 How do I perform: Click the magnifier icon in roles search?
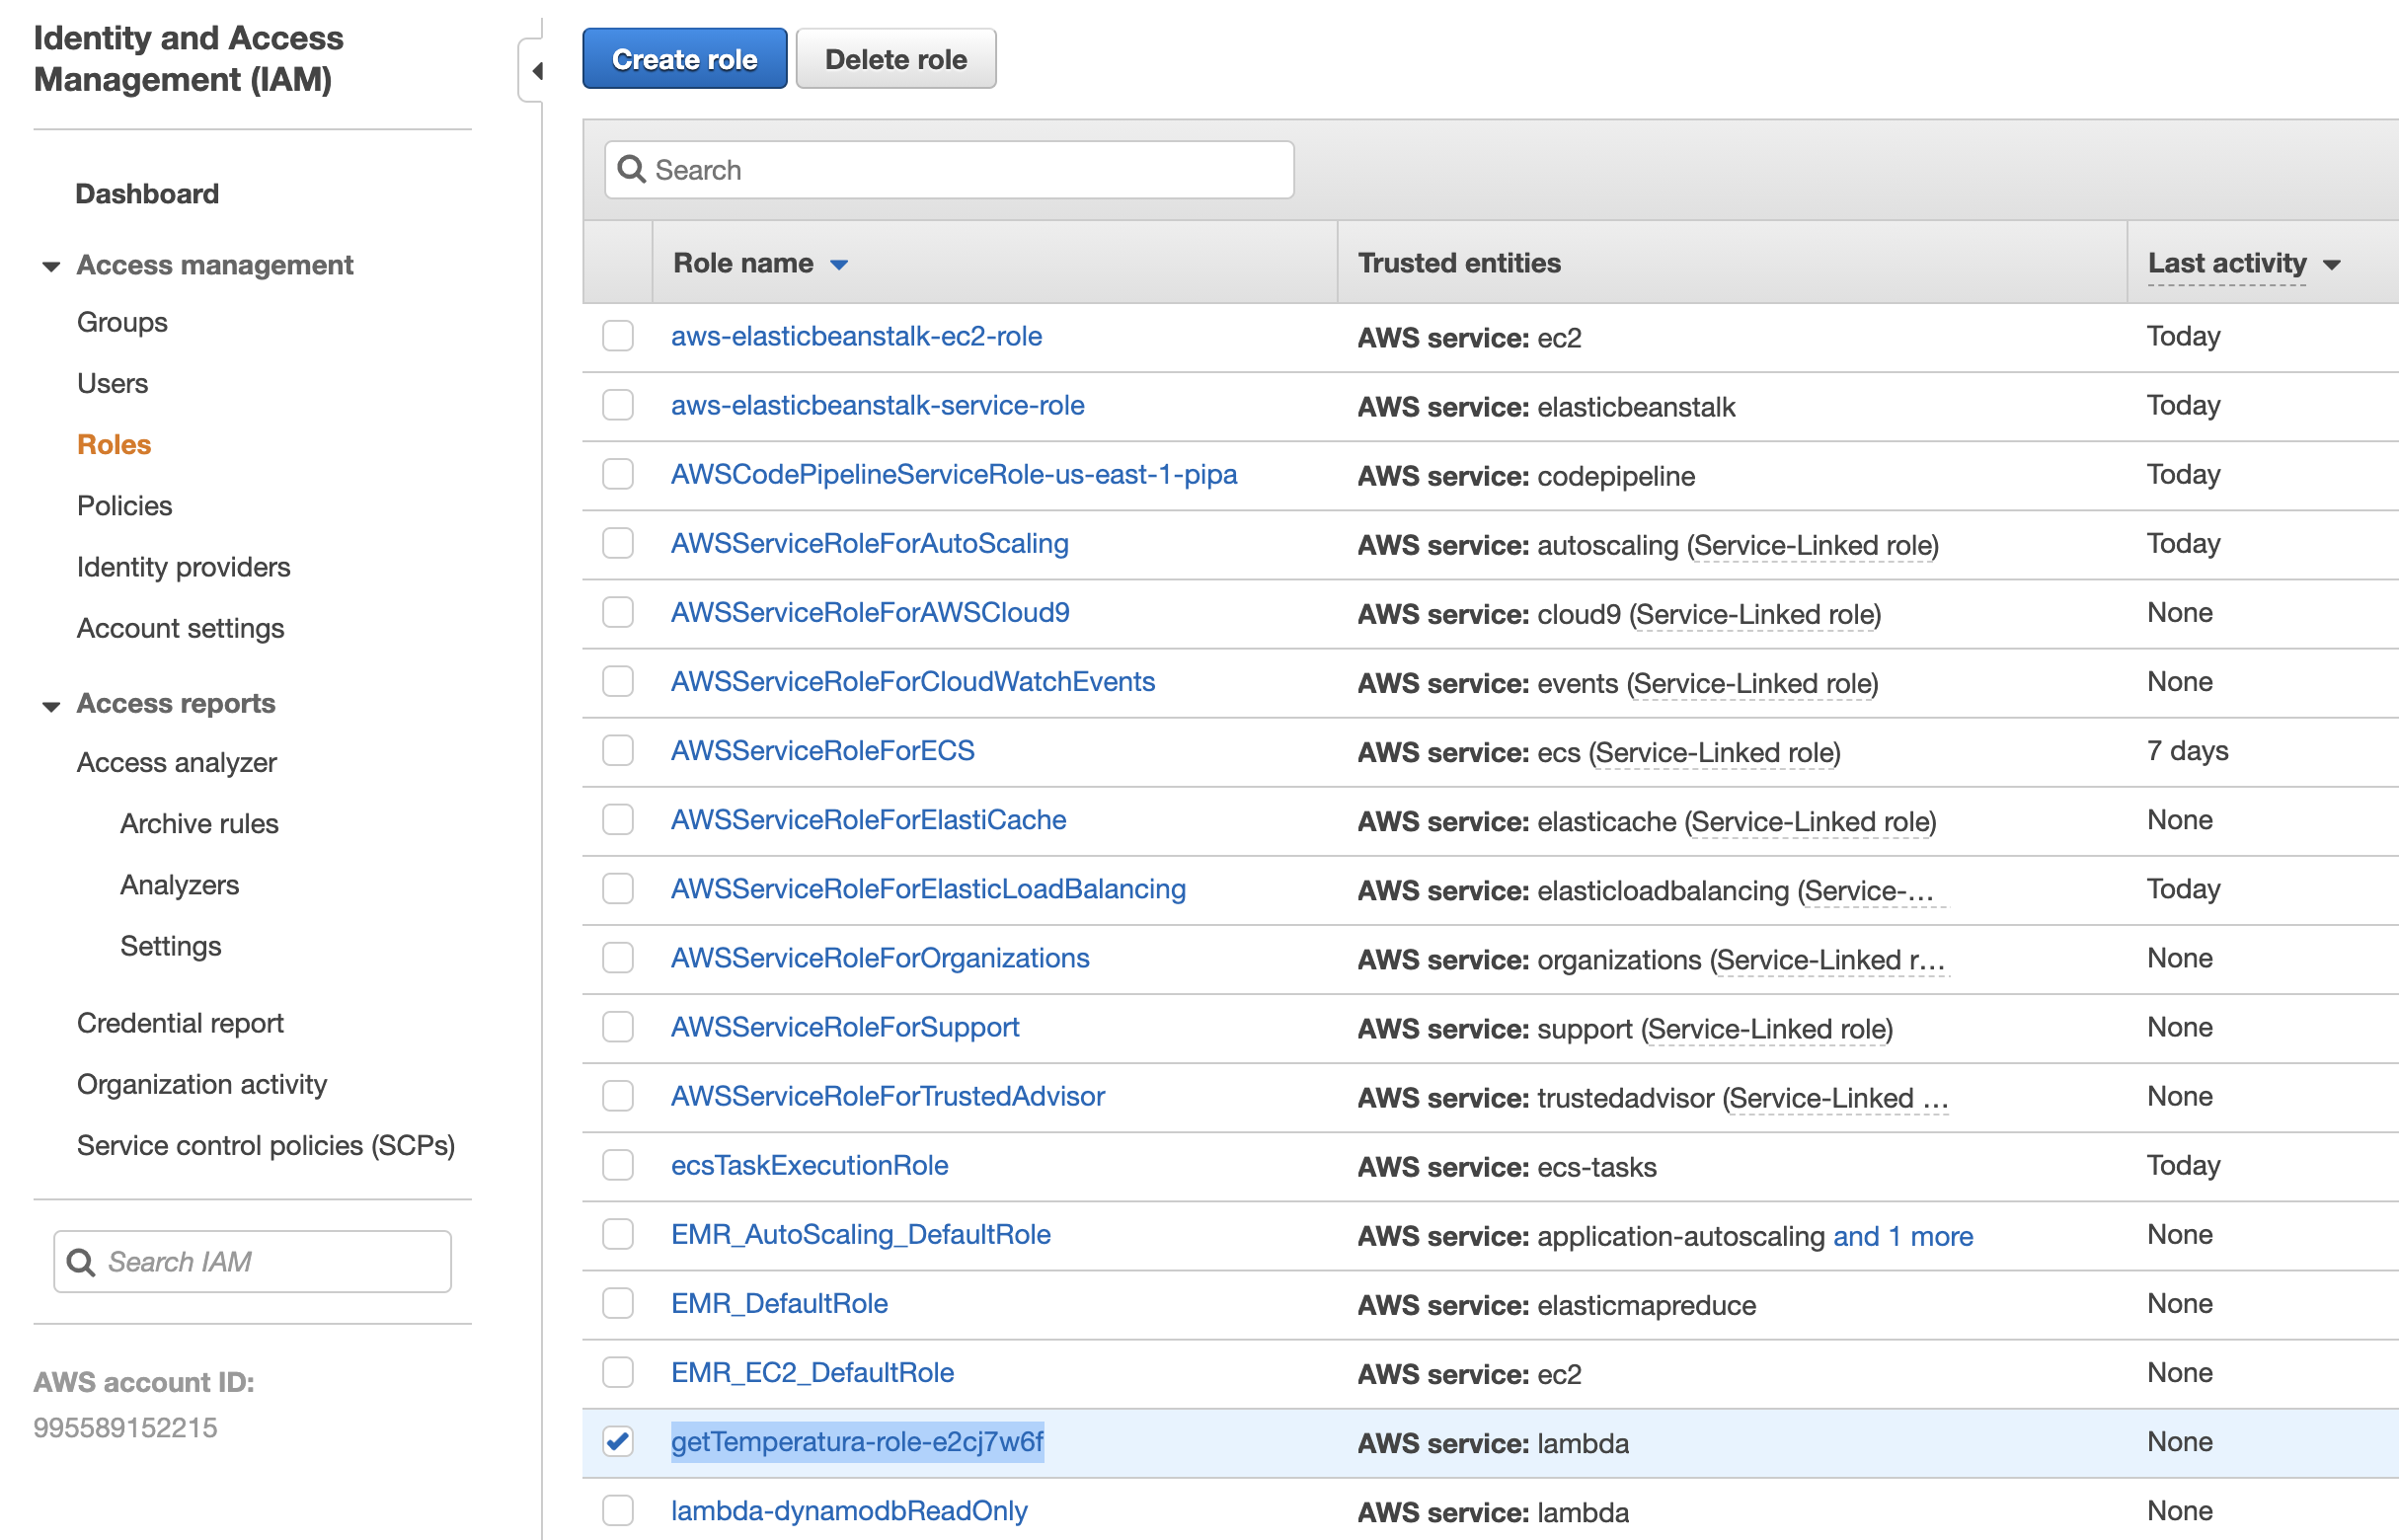(x=631, y=169)
